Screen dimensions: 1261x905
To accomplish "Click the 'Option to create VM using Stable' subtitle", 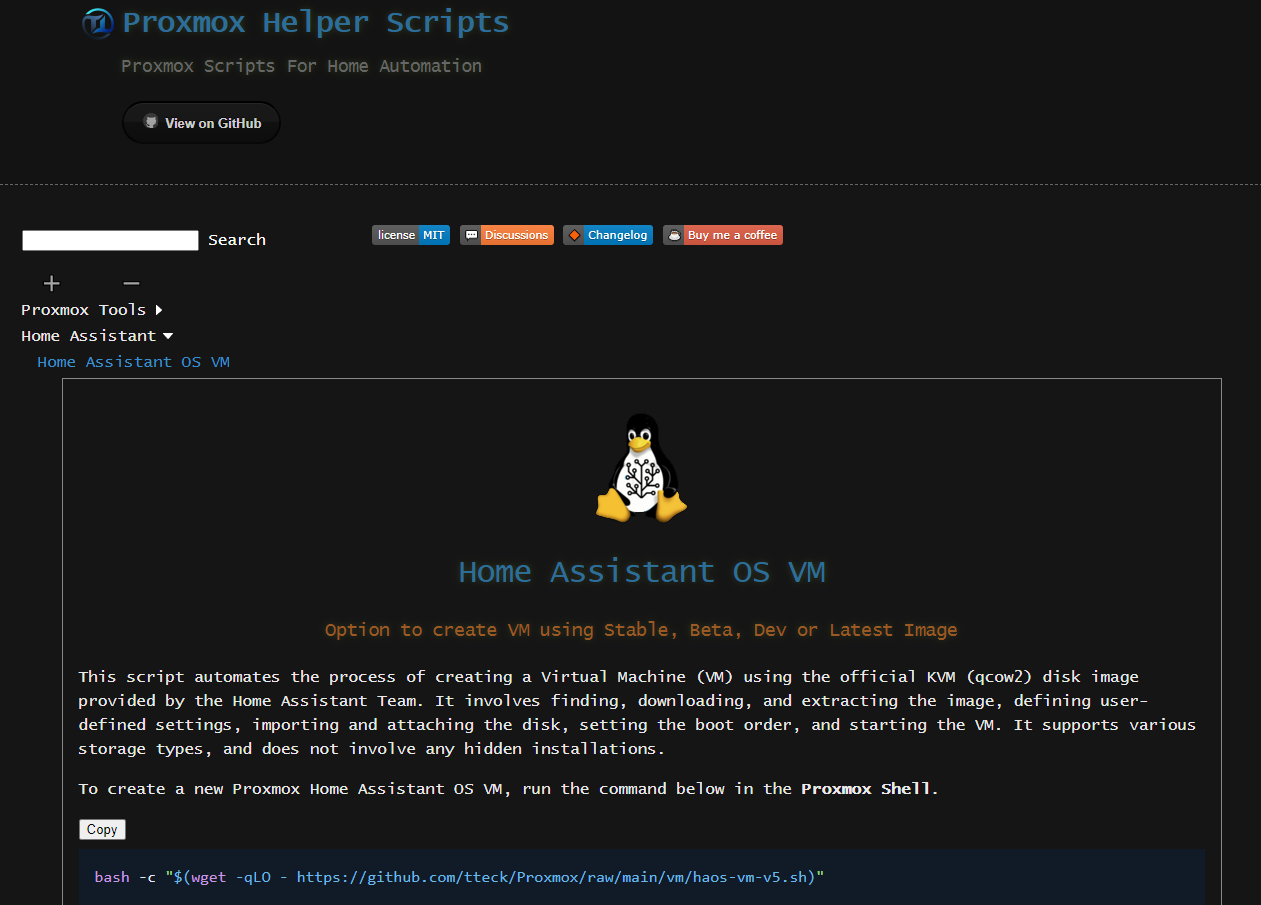I will (x=641, y=630).
